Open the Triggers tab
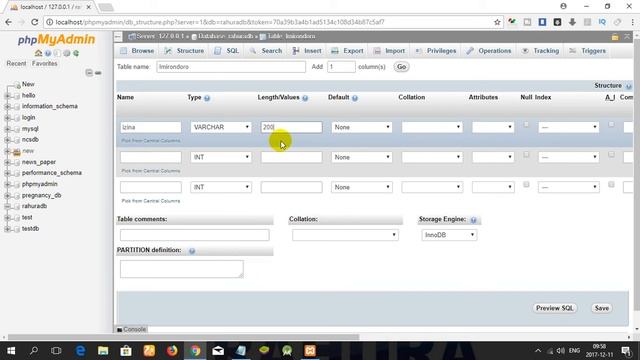The width and height of the screenshot is (640, 360). 588,51
